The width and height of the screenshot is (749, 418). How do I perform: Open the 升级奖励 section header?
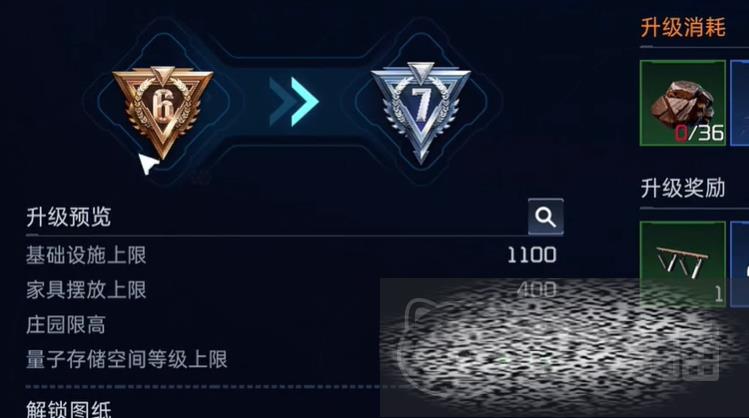point(683,188)
